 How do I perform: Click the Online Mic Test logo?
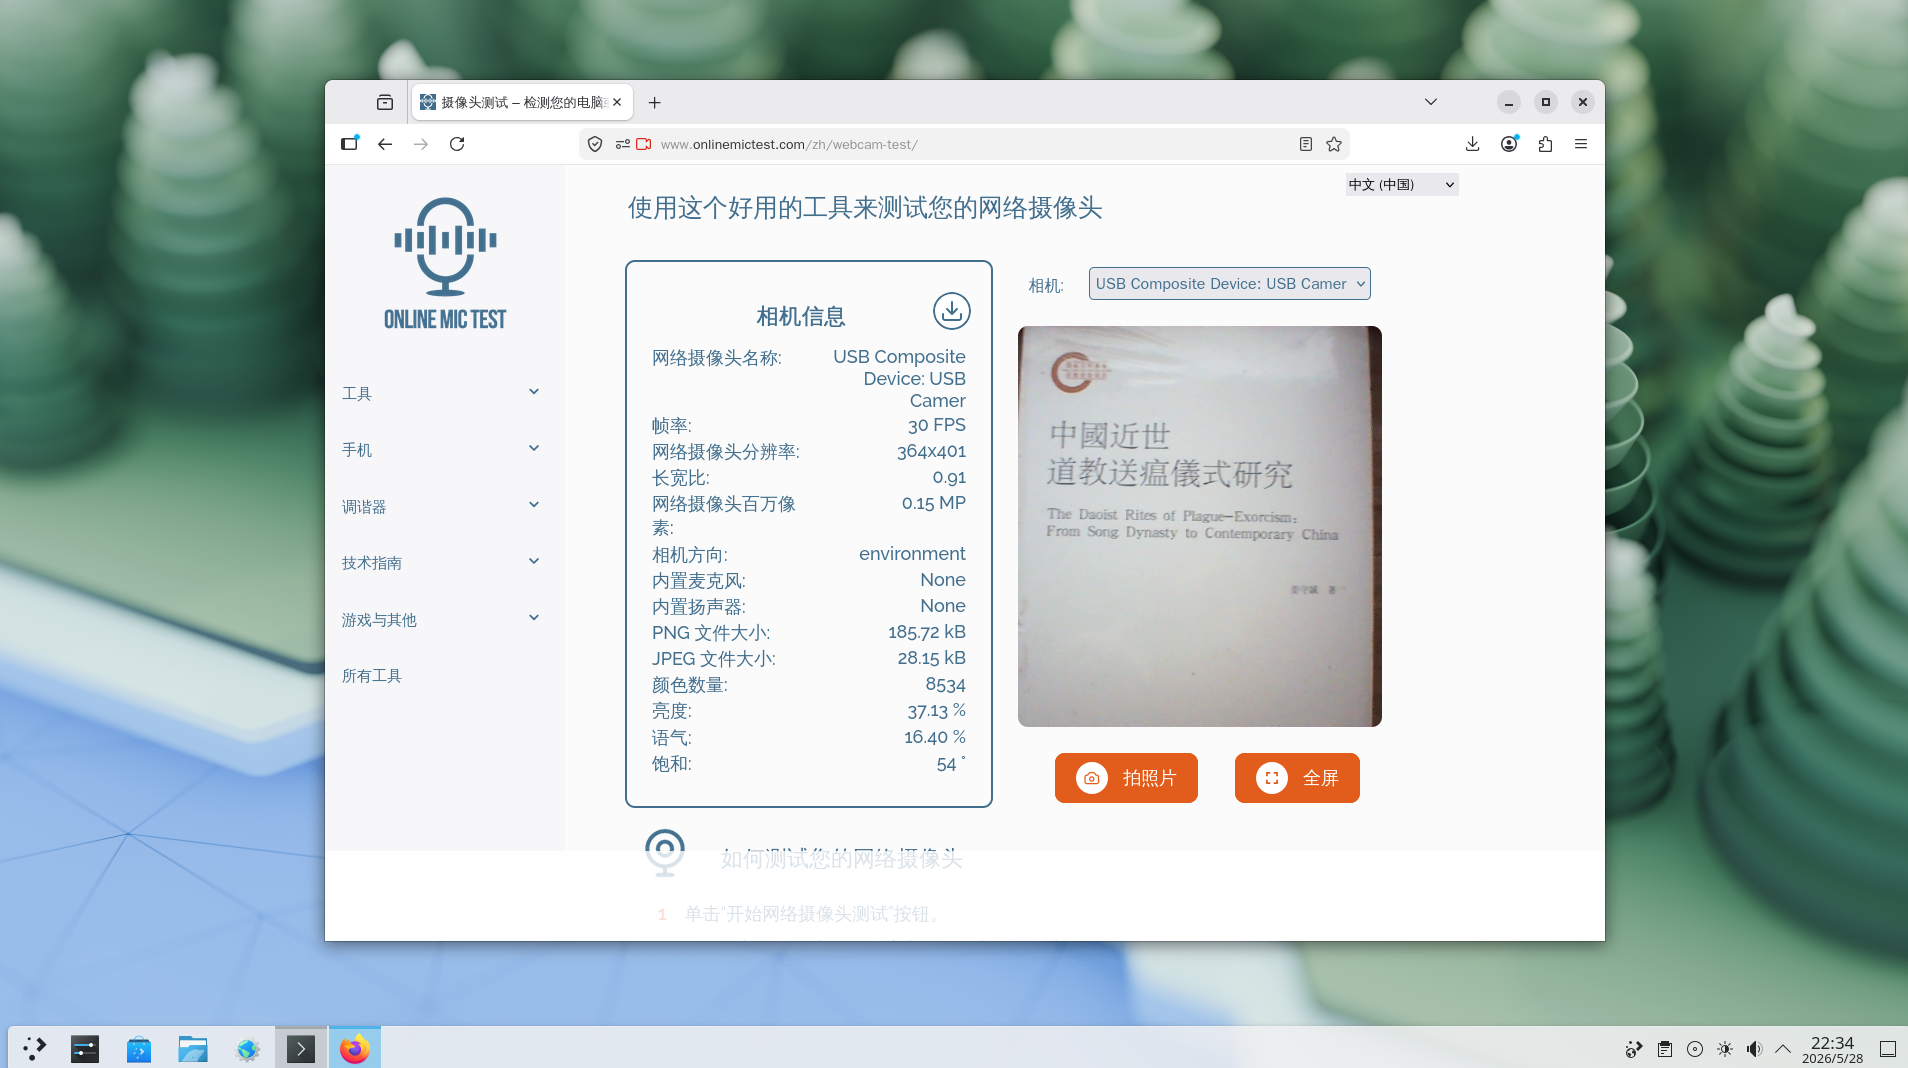coord(445,263)
